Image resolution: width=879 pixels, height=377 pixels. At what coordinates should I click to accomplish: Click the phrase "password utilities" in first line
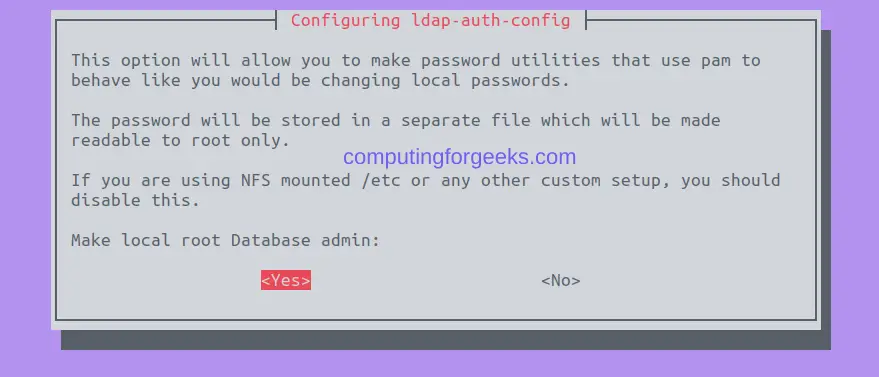[510, 60]
